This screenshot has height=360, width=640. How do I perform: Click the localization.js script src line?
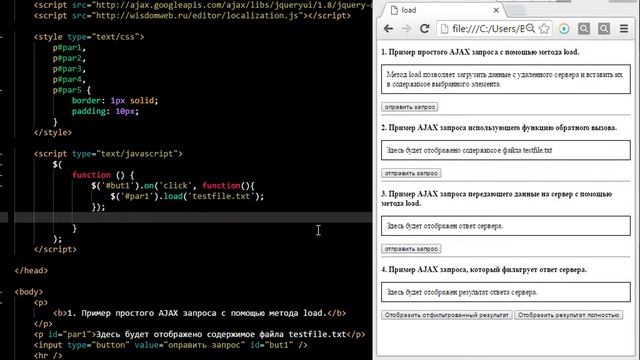click(x=192, y=16)
